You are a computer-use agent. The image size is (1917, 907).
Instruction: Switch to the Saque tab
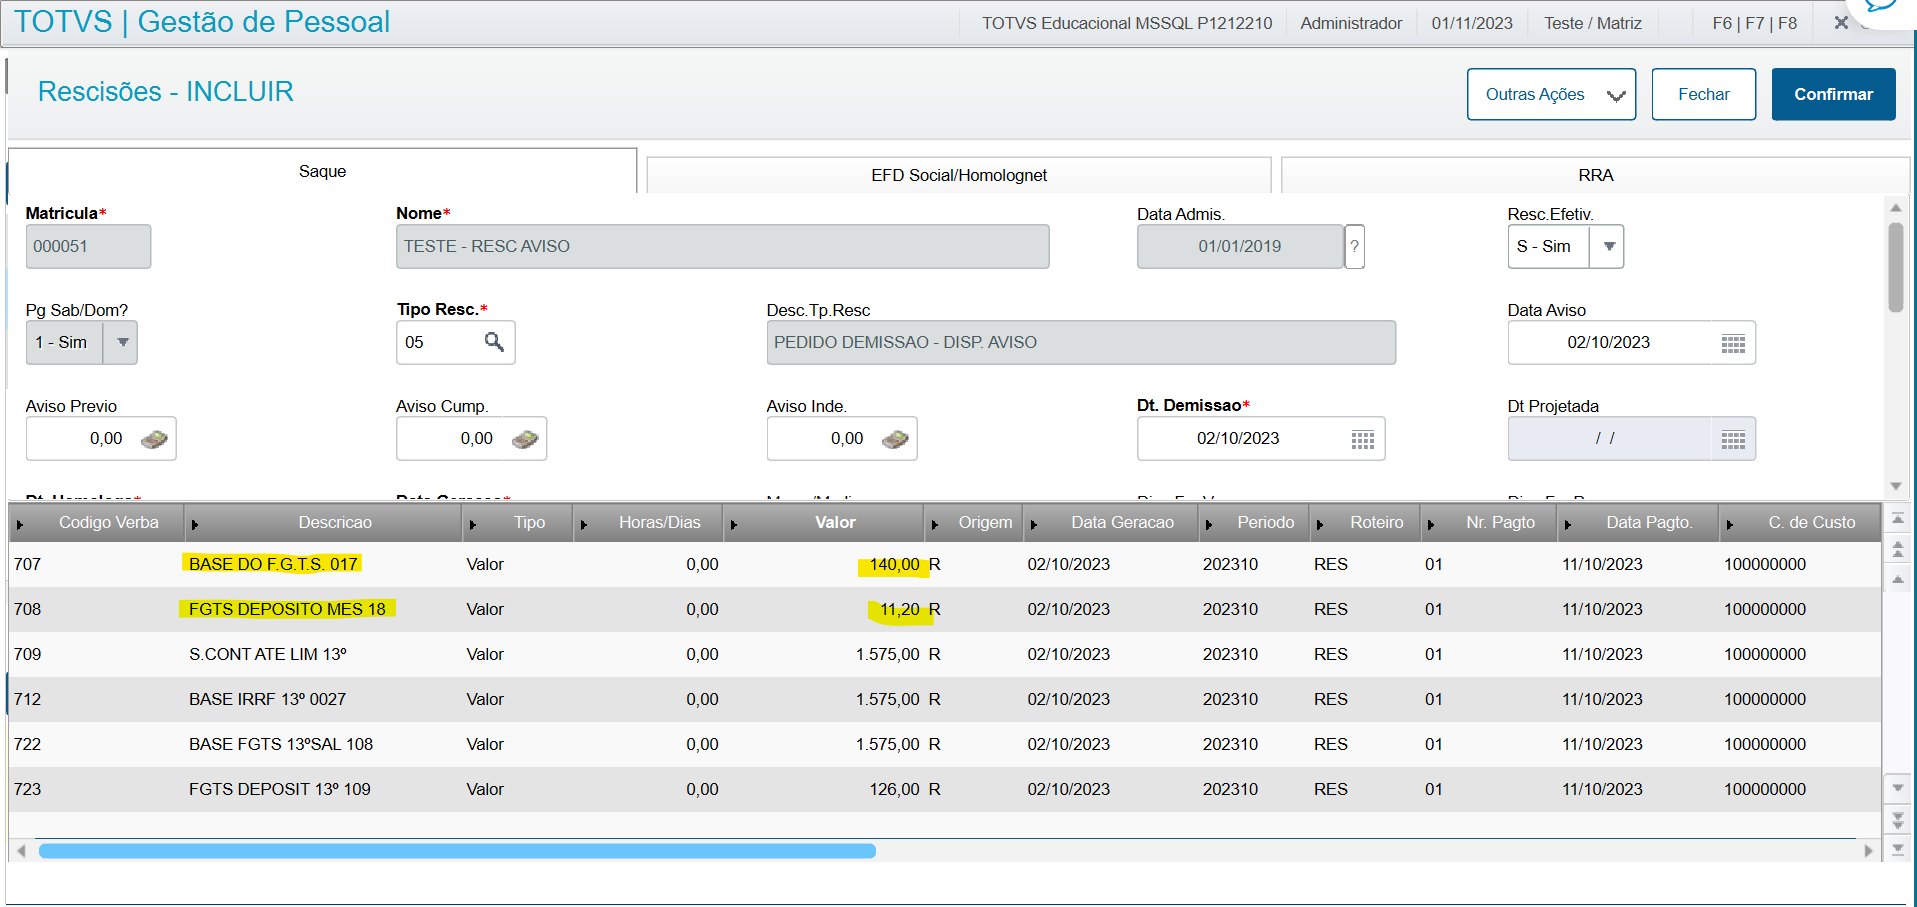(322, 171)
